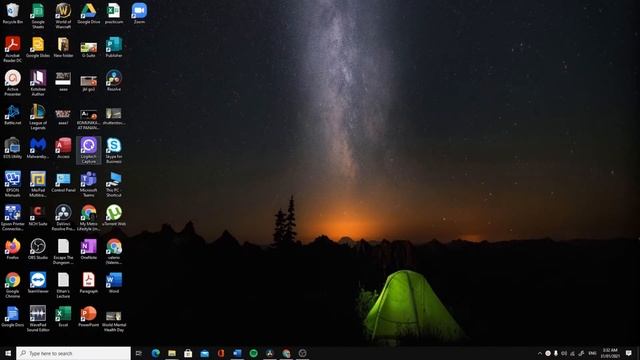Show hidden system tray icons
The width and height of the screenshot is (640, 360).
(x=540, y=353)
